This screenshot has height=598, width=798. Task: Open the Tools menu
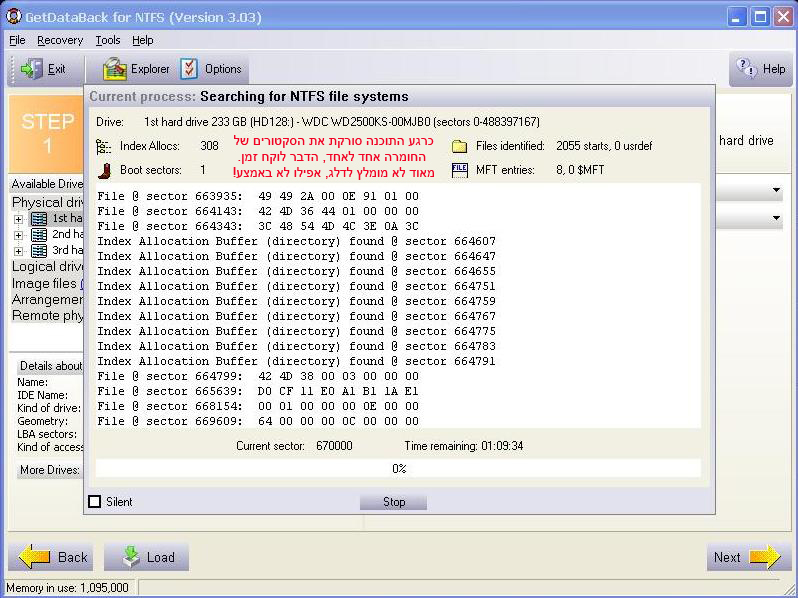coord(108,40)
